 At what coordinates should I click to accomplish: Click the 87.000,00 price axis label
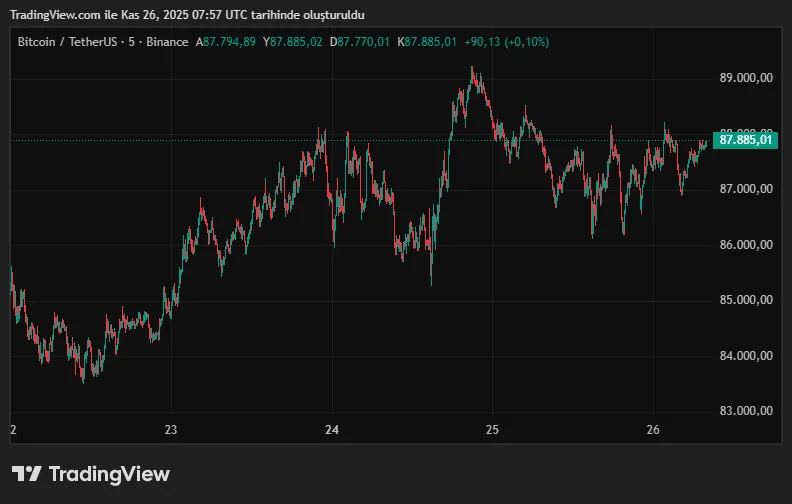(746, 189)
